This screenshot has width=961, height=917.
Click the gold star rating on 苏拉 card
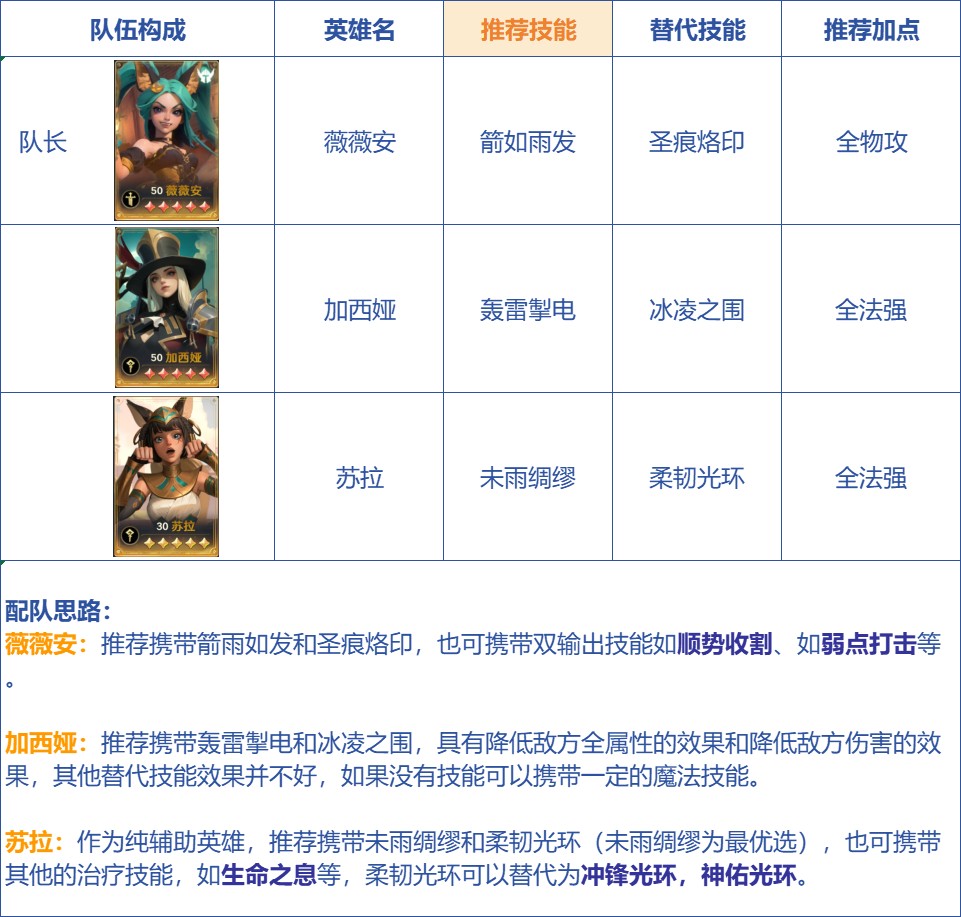pyautogui.click(x=177, y=542)
